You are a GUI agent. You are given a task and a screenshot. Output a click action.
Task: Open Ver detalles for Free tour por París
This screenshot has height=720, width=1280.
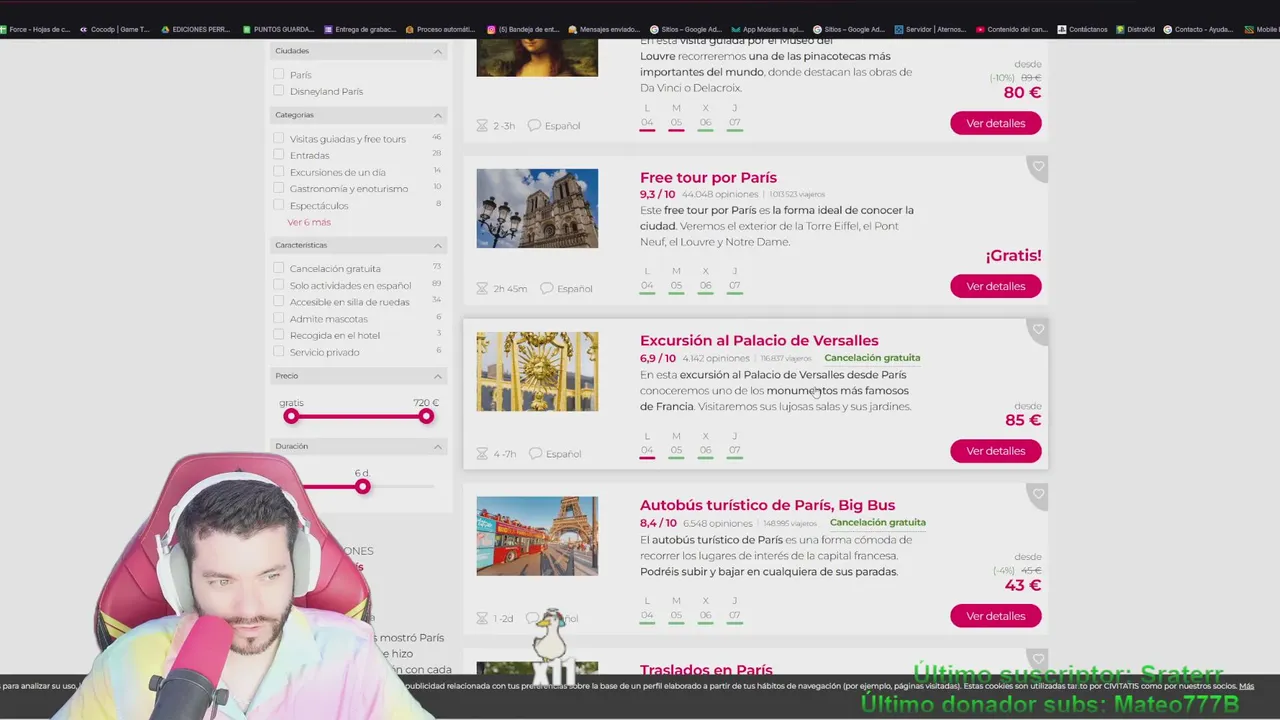[x=995, y=286]
